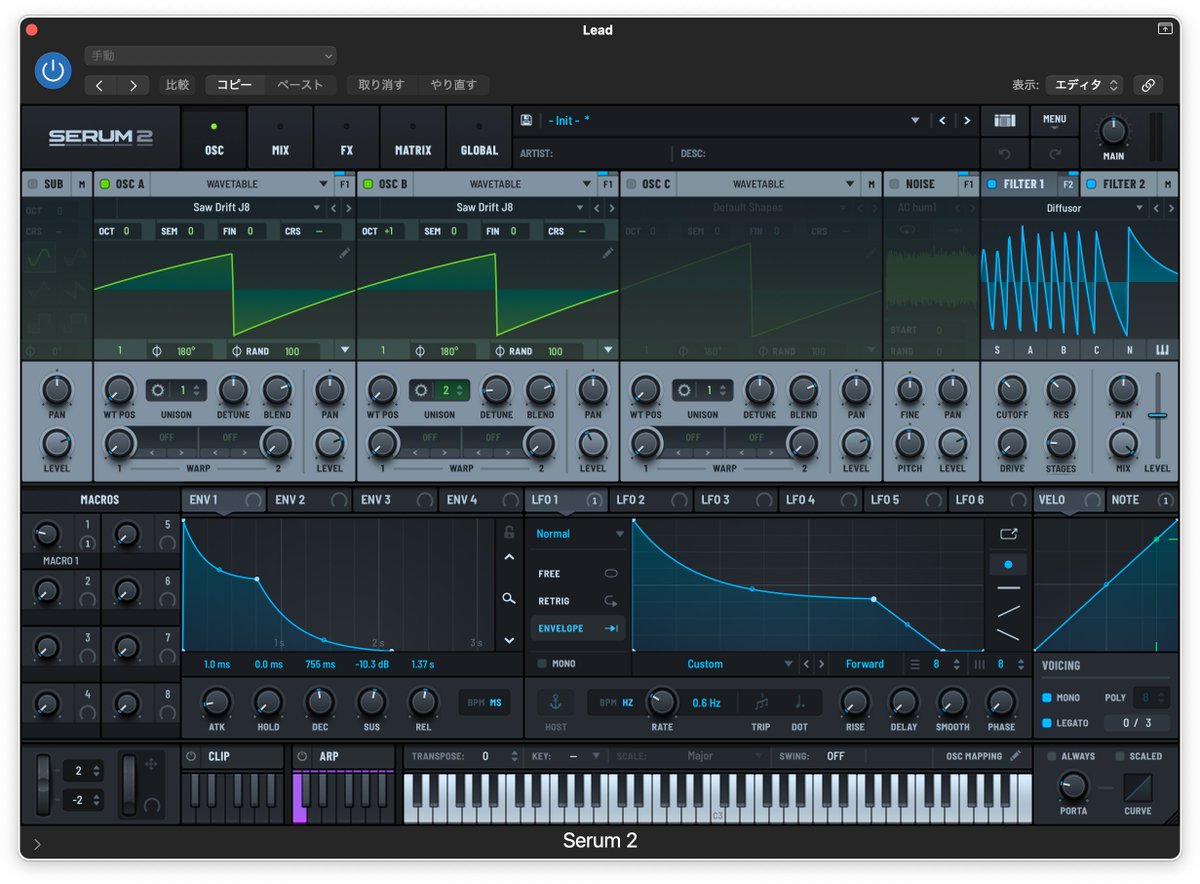Switch to the MIX tab

(280, 139)
